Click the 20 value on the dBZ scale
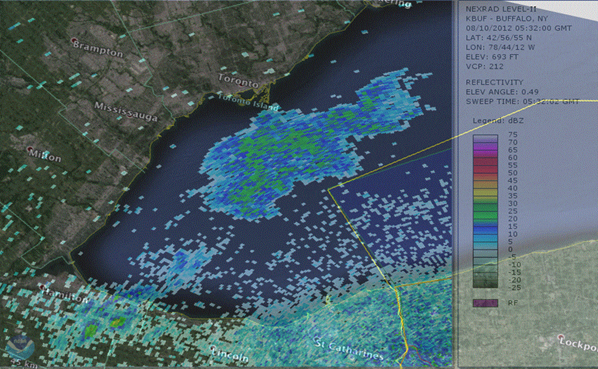 pos(513,219)
